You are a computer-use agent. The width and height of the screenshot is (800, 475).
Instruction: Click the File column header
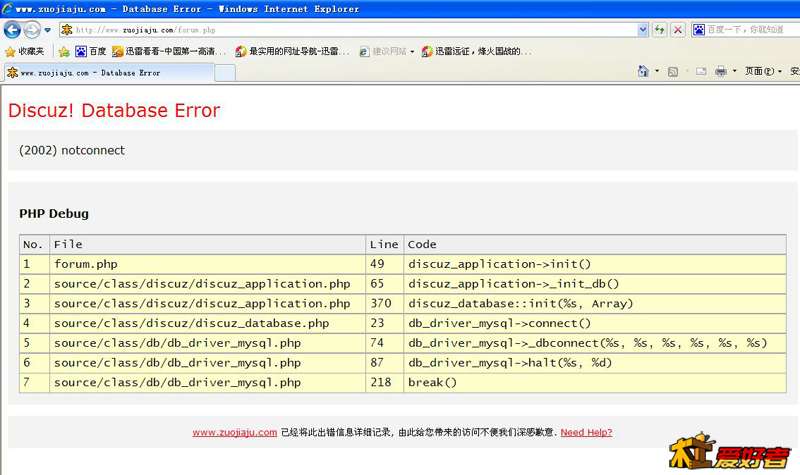pyautogui.click(x=208, y=244)
